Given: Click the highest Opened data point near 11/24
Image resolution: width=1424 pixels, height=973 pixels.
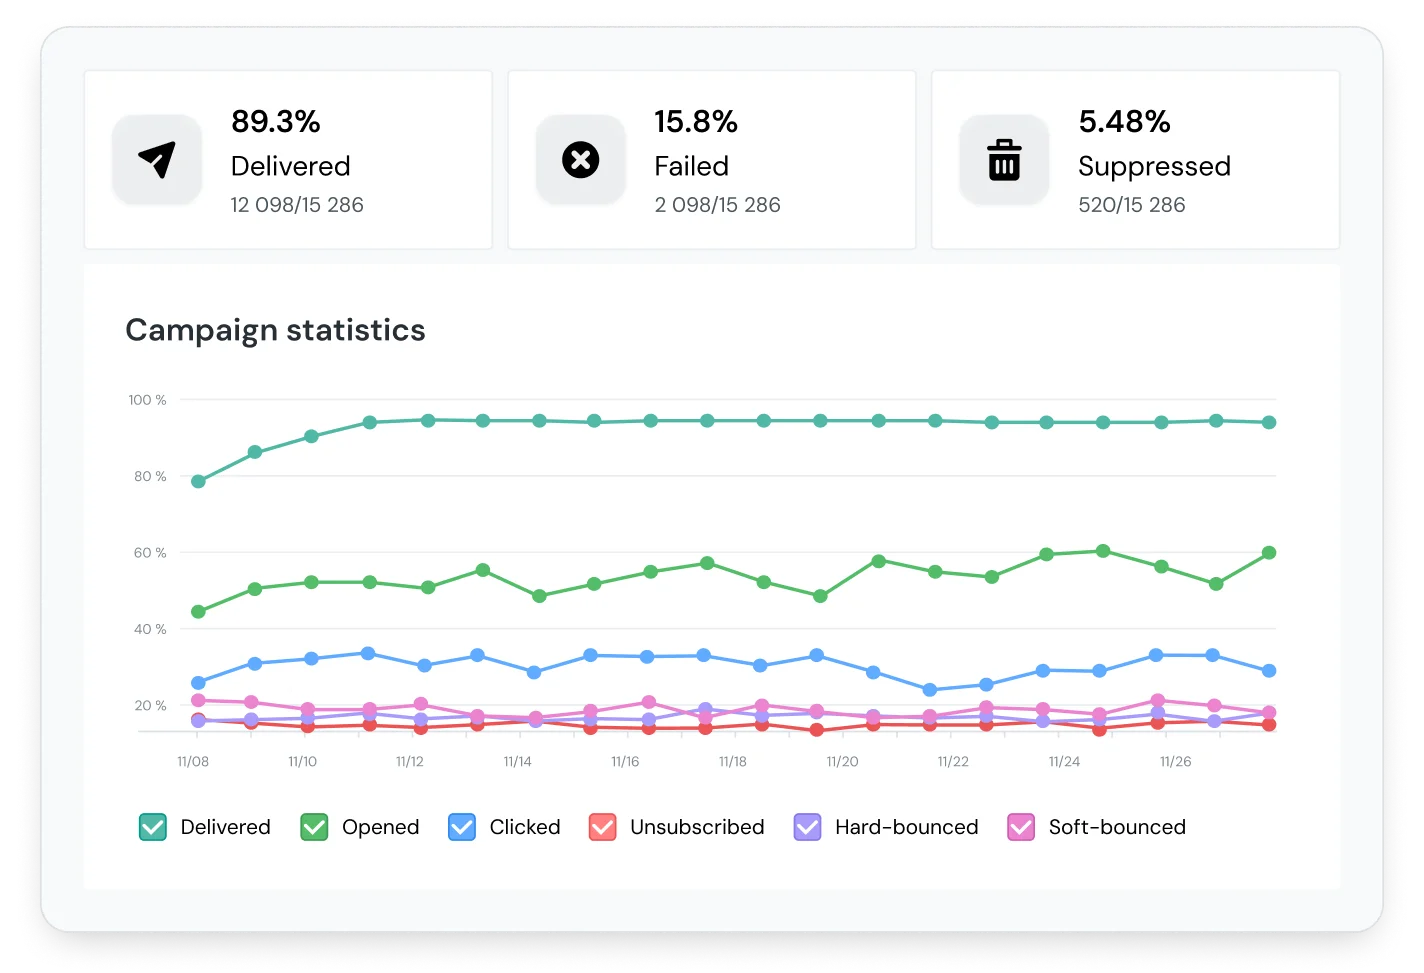Looking at the screenshot, I should (x=1102, y=549).
